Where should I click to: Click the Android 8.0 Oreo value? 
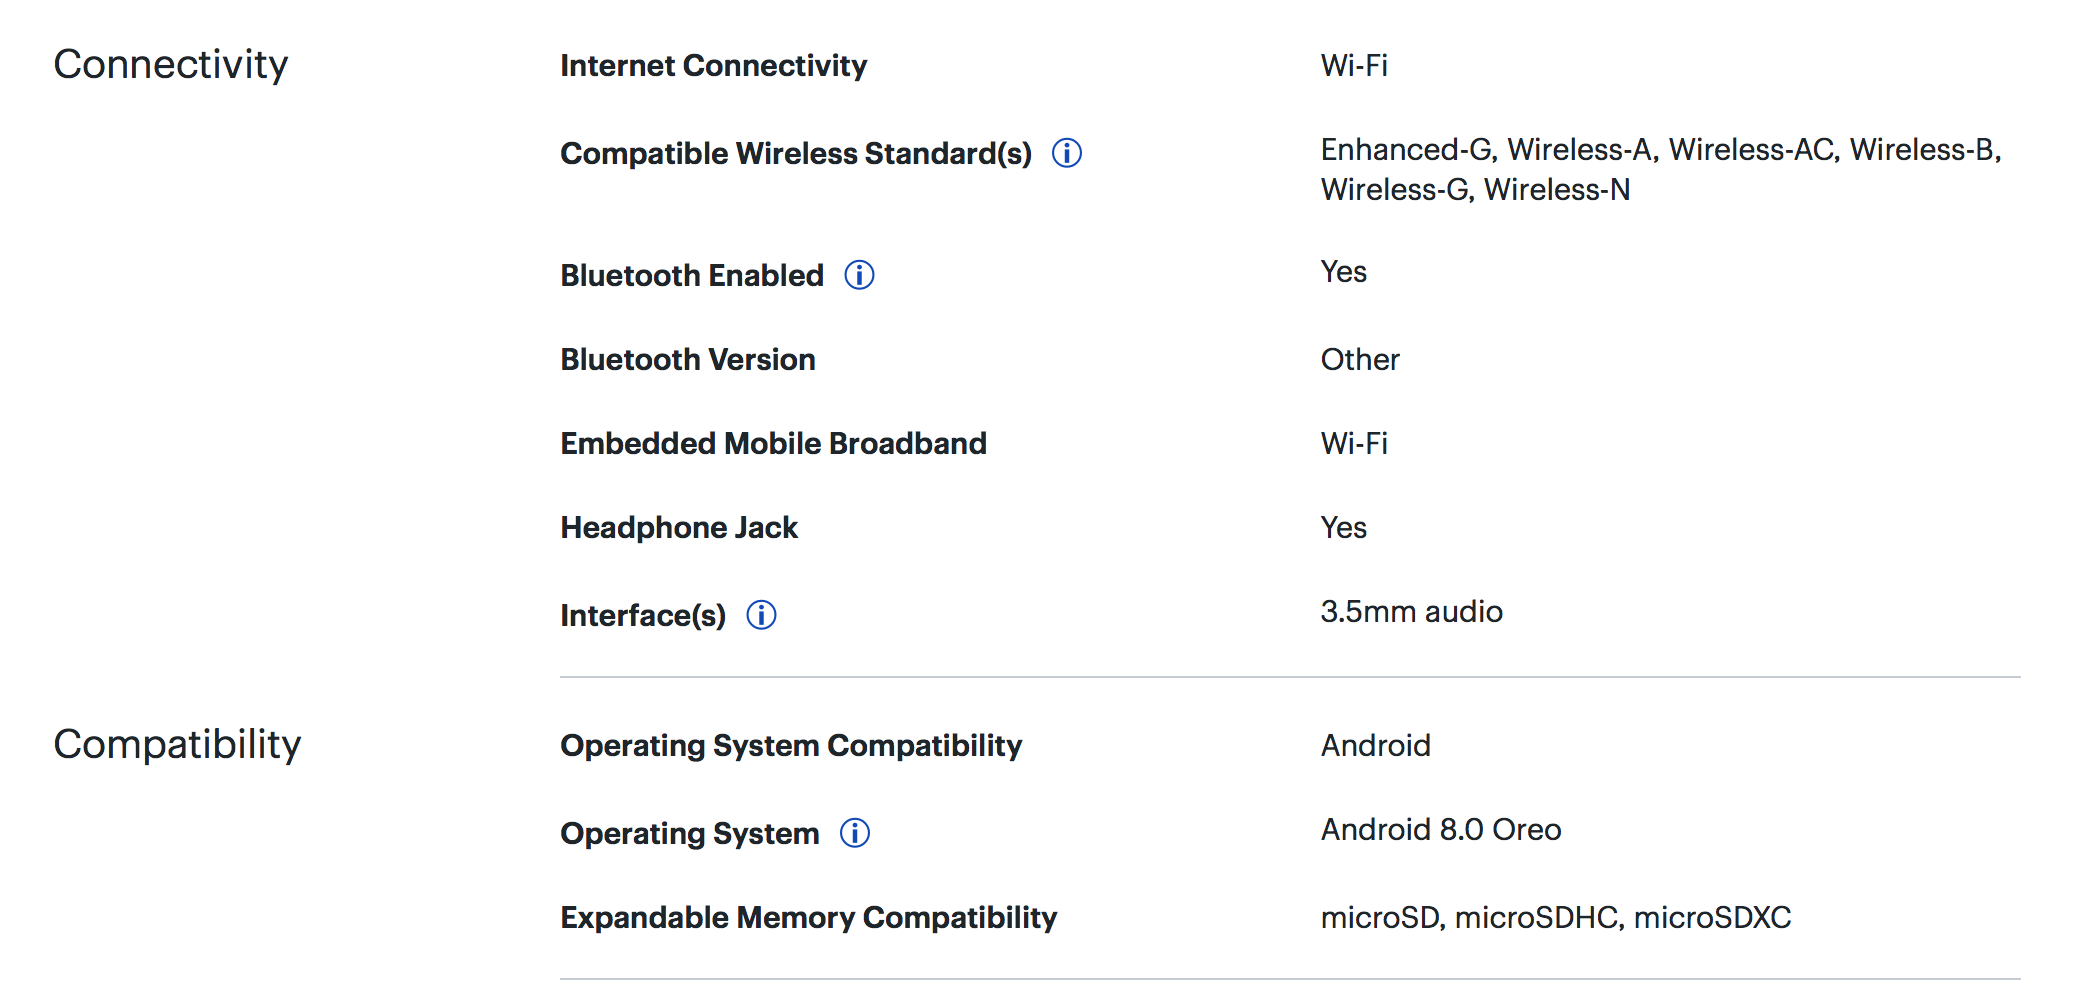click(1440, 830)
